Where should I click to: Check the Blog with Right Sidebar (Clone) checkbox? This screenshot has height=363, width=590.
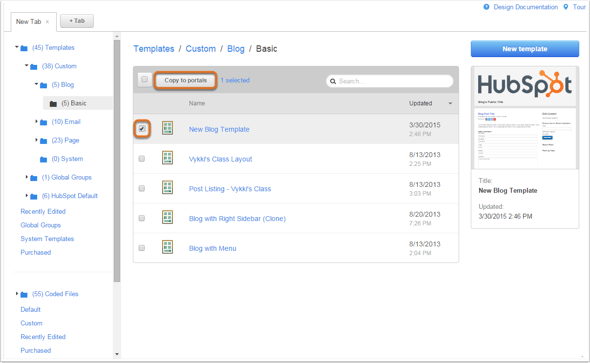click(142, 218)
